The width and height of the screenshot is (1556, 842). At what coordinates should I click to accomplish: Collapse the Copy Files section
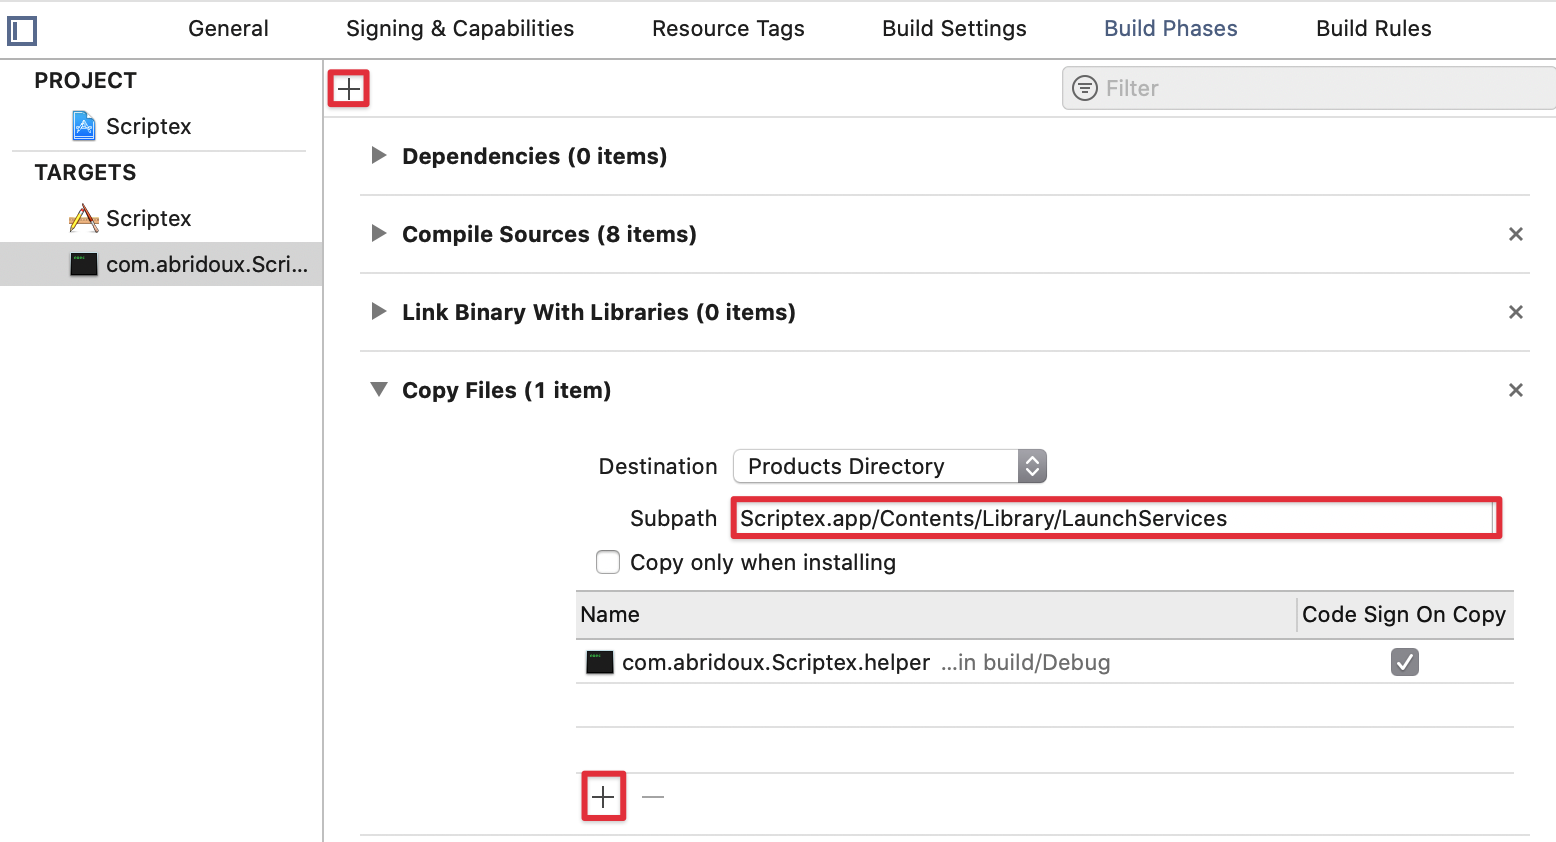pyautogui.click(x=379, y=390)
